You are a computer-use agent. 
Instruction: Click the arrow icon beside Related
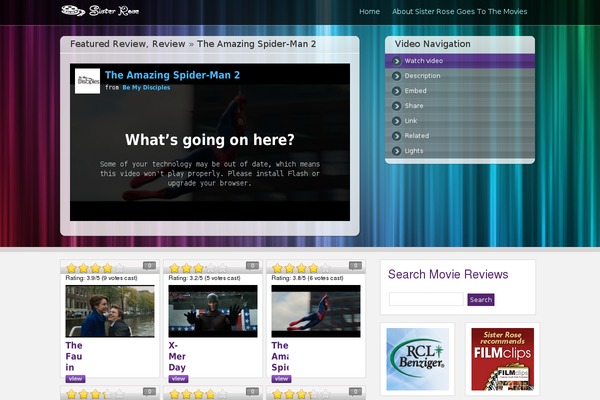(396, 136)
